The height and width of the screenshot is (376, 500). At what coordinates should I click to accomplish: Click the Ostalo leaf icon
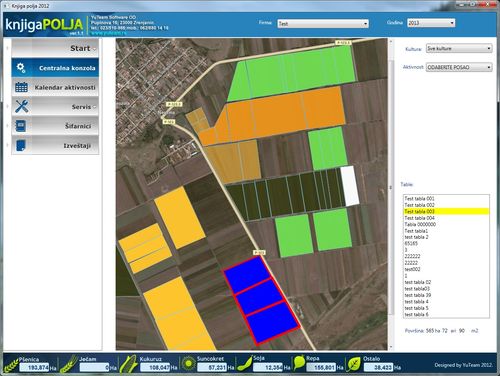(354, 364)
